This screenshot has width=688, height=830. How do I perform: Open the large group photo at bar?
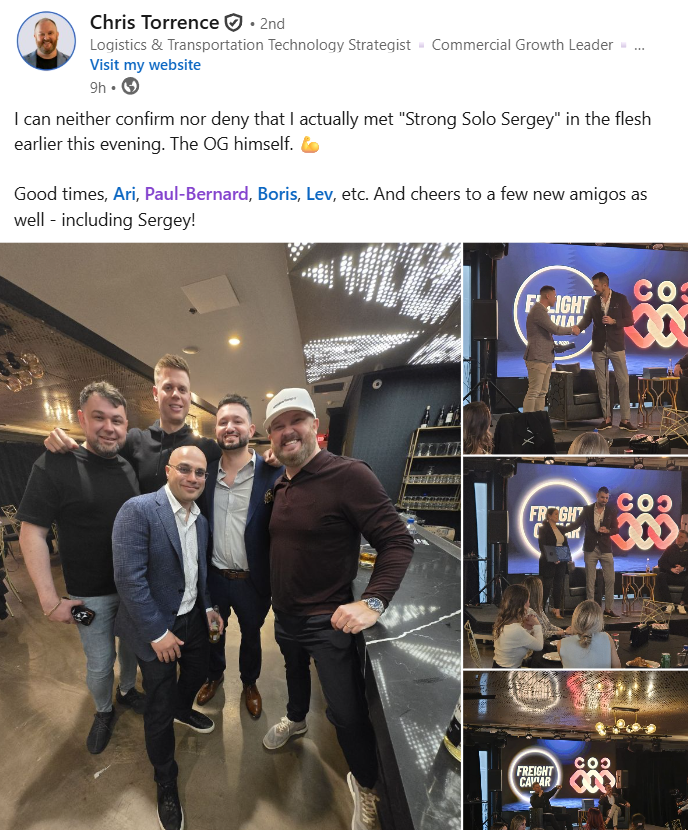[230, 536]
